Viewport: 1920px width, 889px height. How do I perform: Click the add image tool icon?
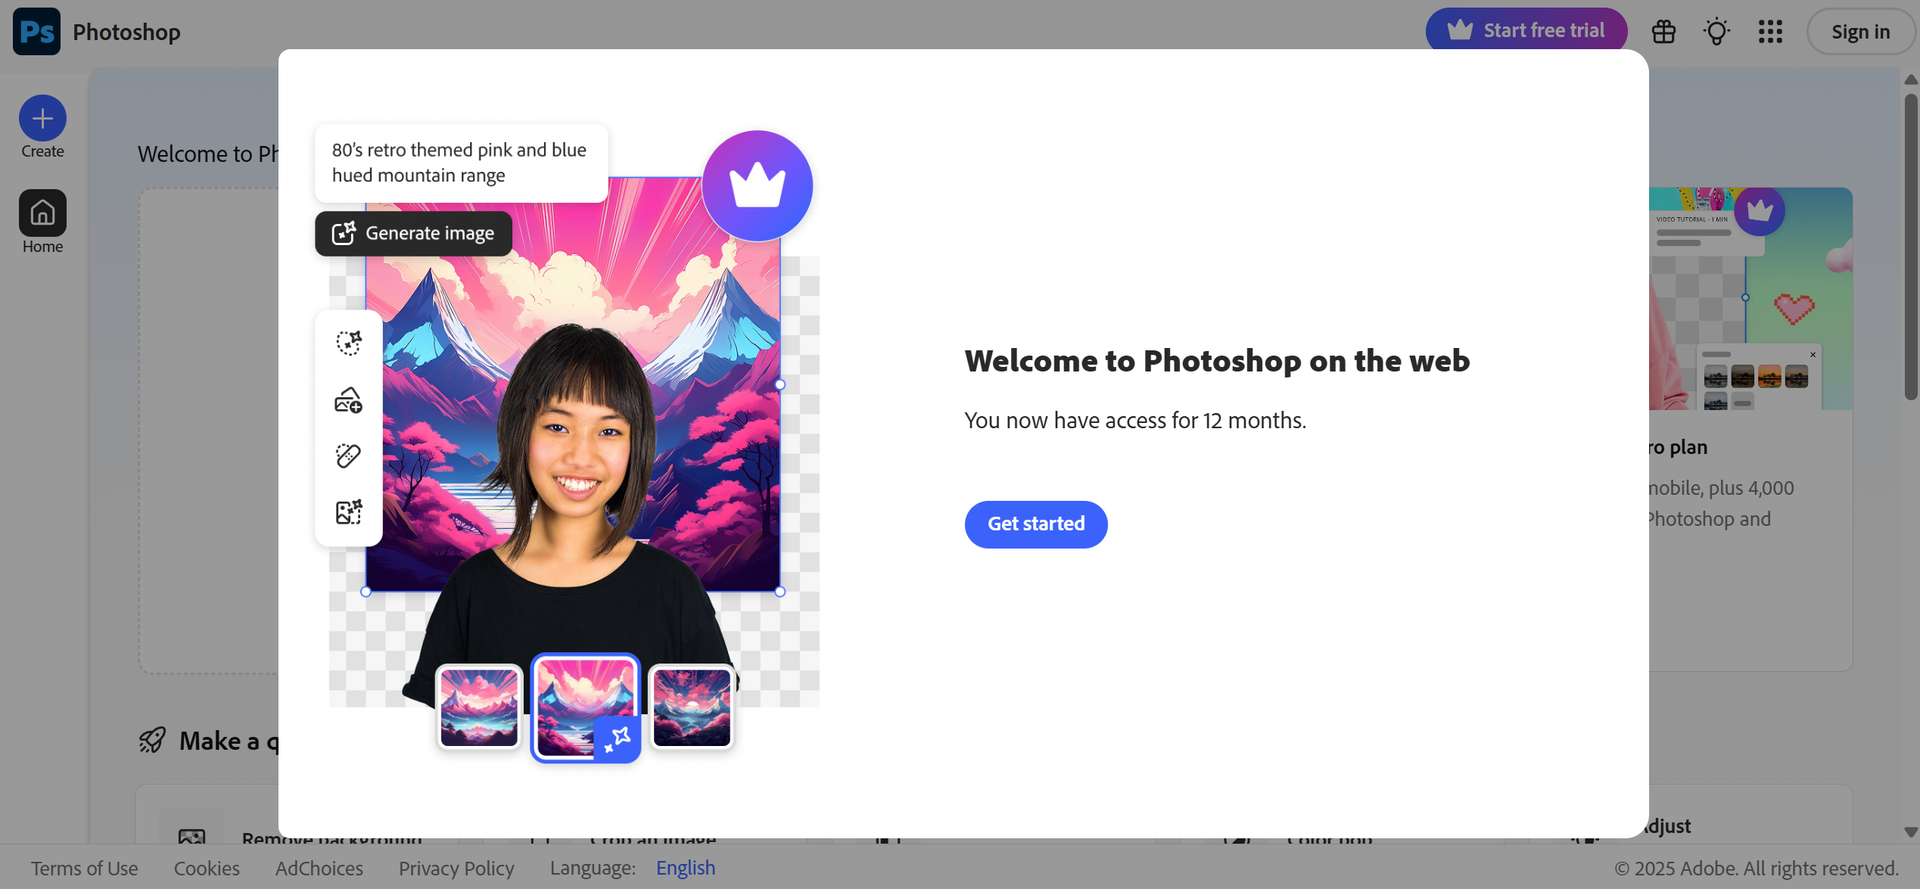click(348, 400)
